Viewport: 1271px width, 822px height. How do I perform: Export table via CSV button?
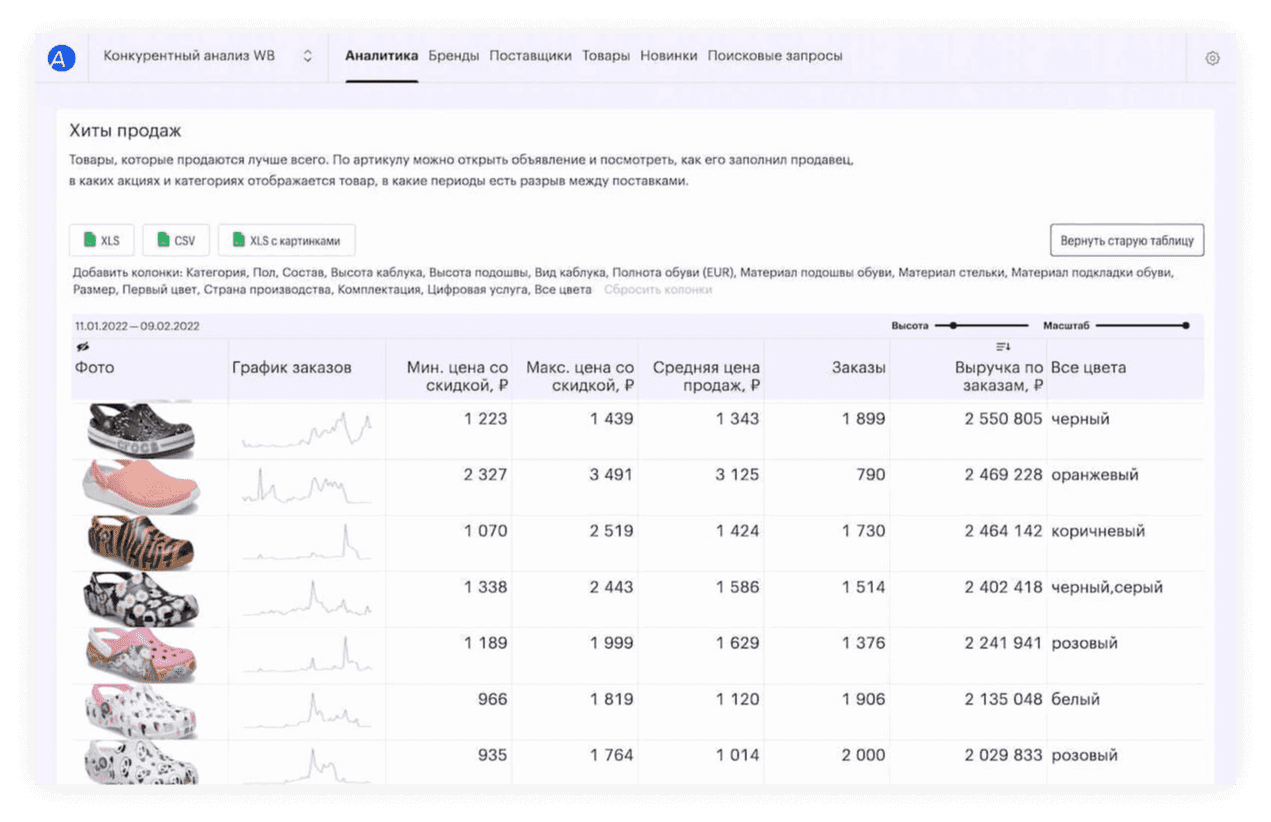pyautogui.click(x=175, y=240)
